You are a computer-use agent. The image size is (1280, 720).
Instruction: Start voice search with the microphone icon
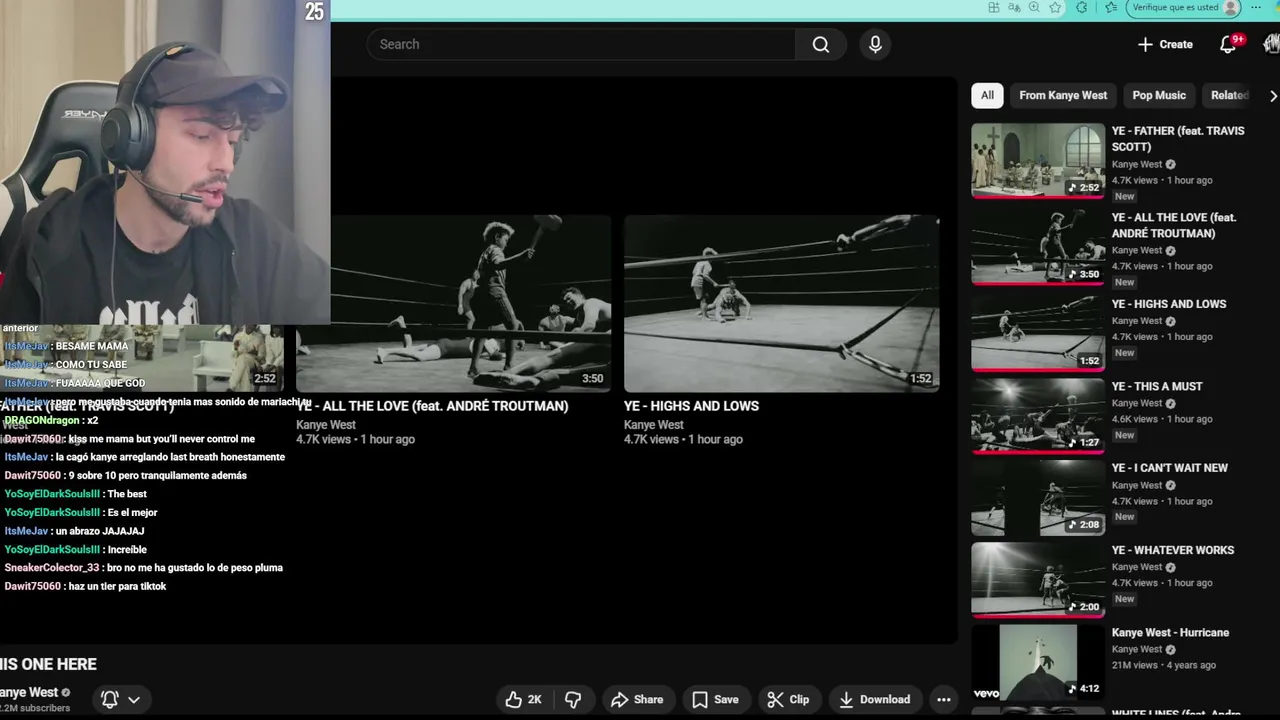pyautogui.click(x=875, y=44)
